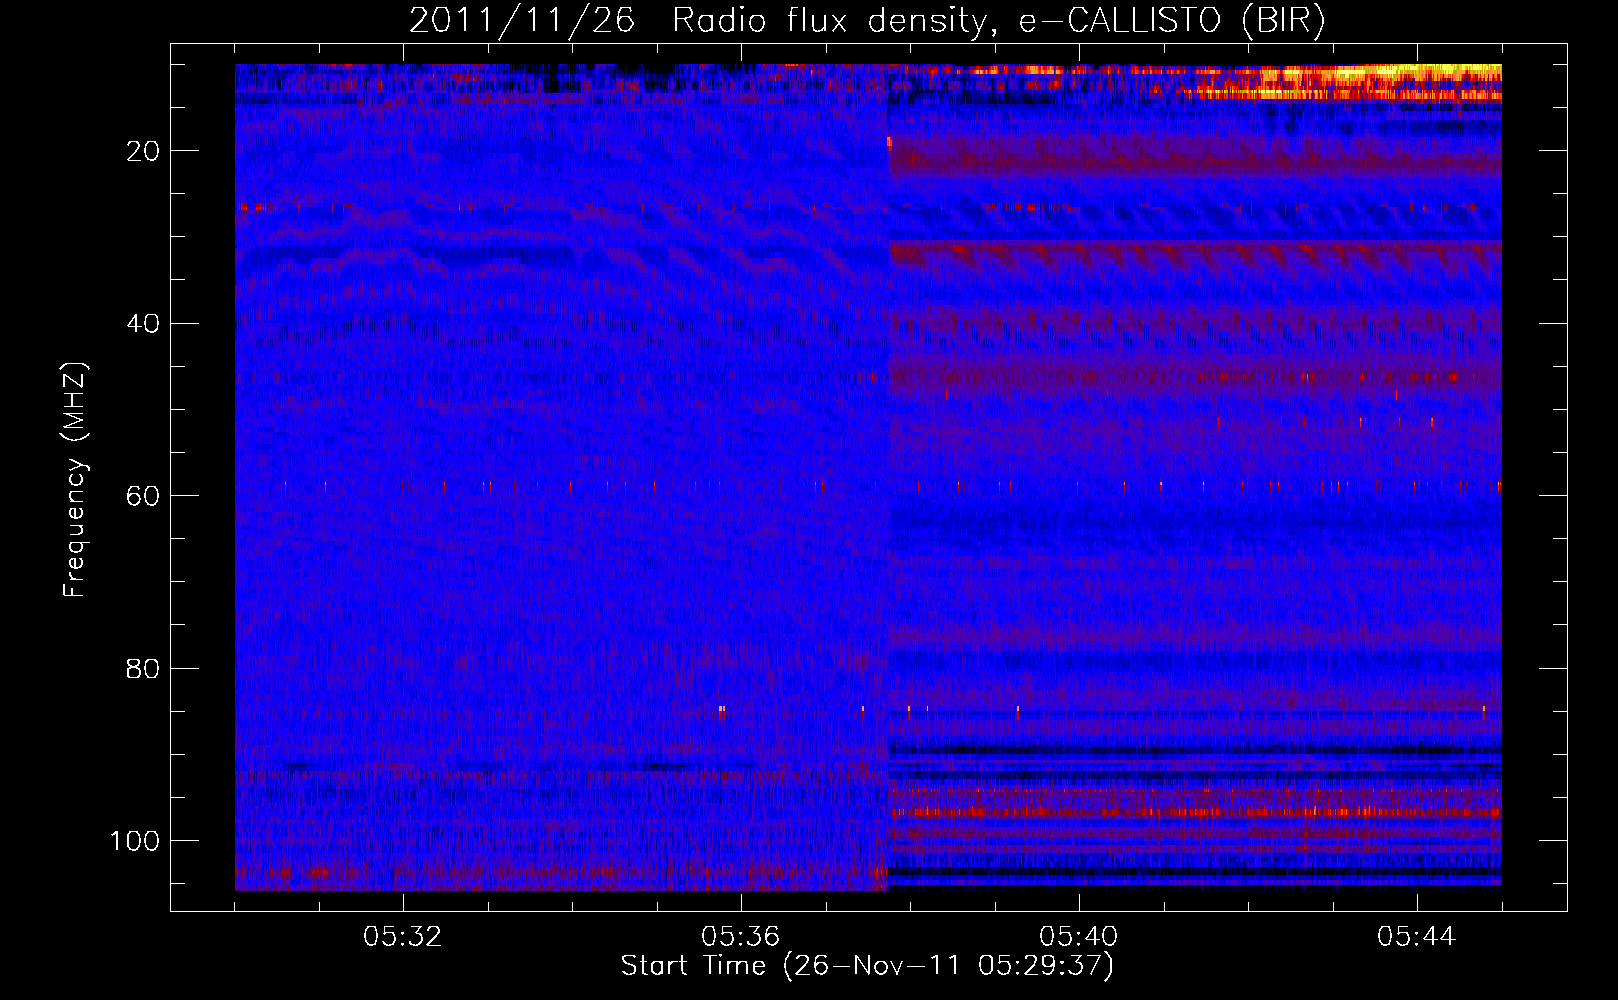Click the plot title '2011/11/26 Radio flux density, e-CALLISTO (BIR)'
Image resolution: width=1618 pixels, height=1000 pixels.
pos(867,20)
